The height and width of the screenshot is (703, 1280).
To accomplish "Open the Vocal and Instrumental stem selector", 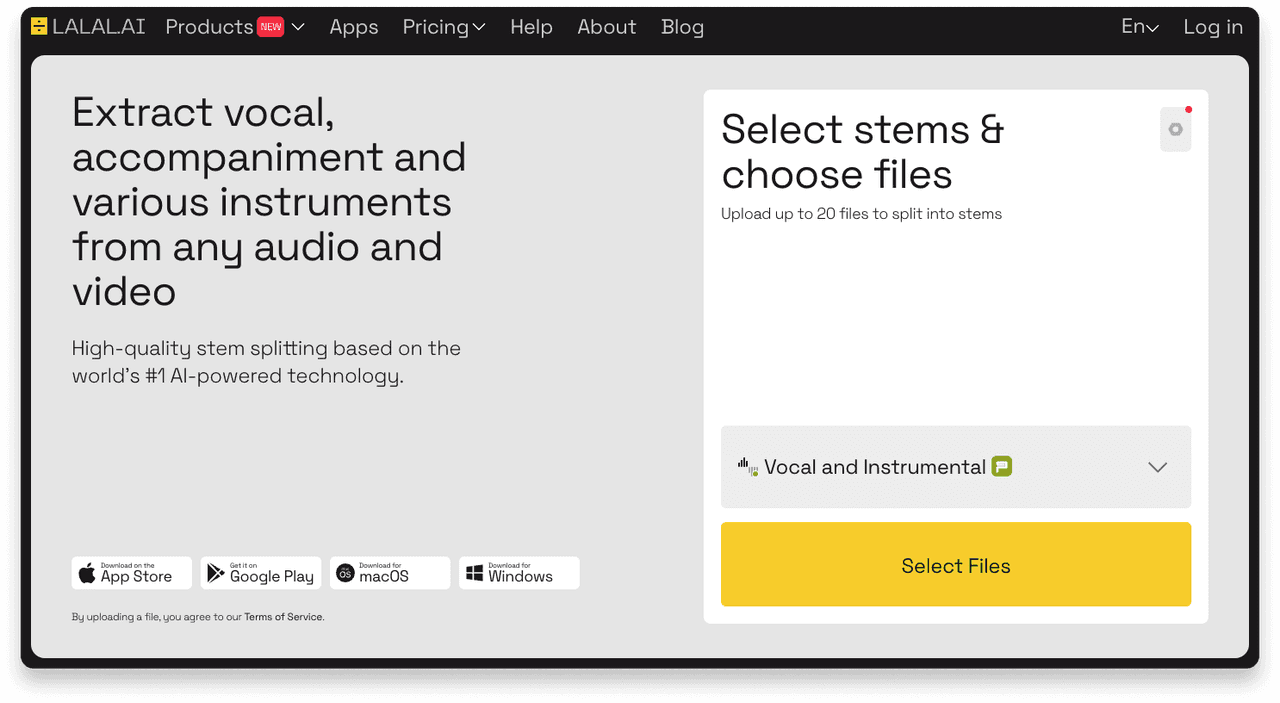I will pos(955,466).
